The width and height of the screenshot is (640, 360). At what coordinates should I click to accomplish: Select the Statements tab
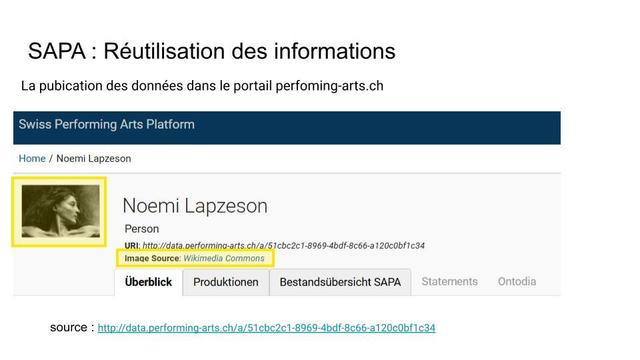tap(449, 282)
